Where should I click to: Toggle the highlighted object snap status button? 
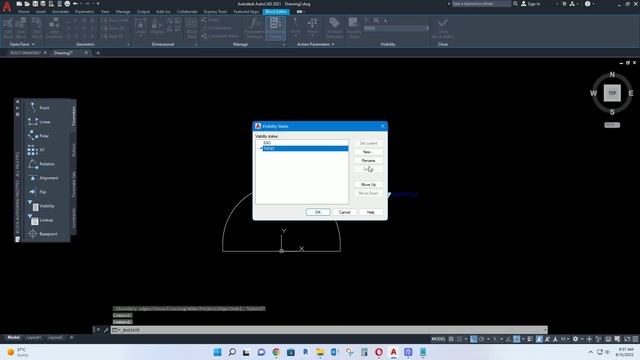[517, 339]
